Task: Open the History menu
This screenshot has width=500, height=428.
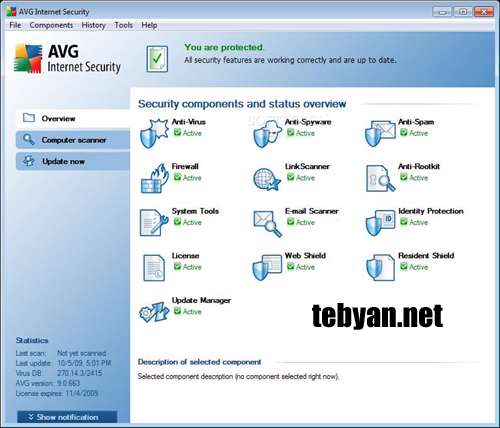Action: [x=93, y=25]
